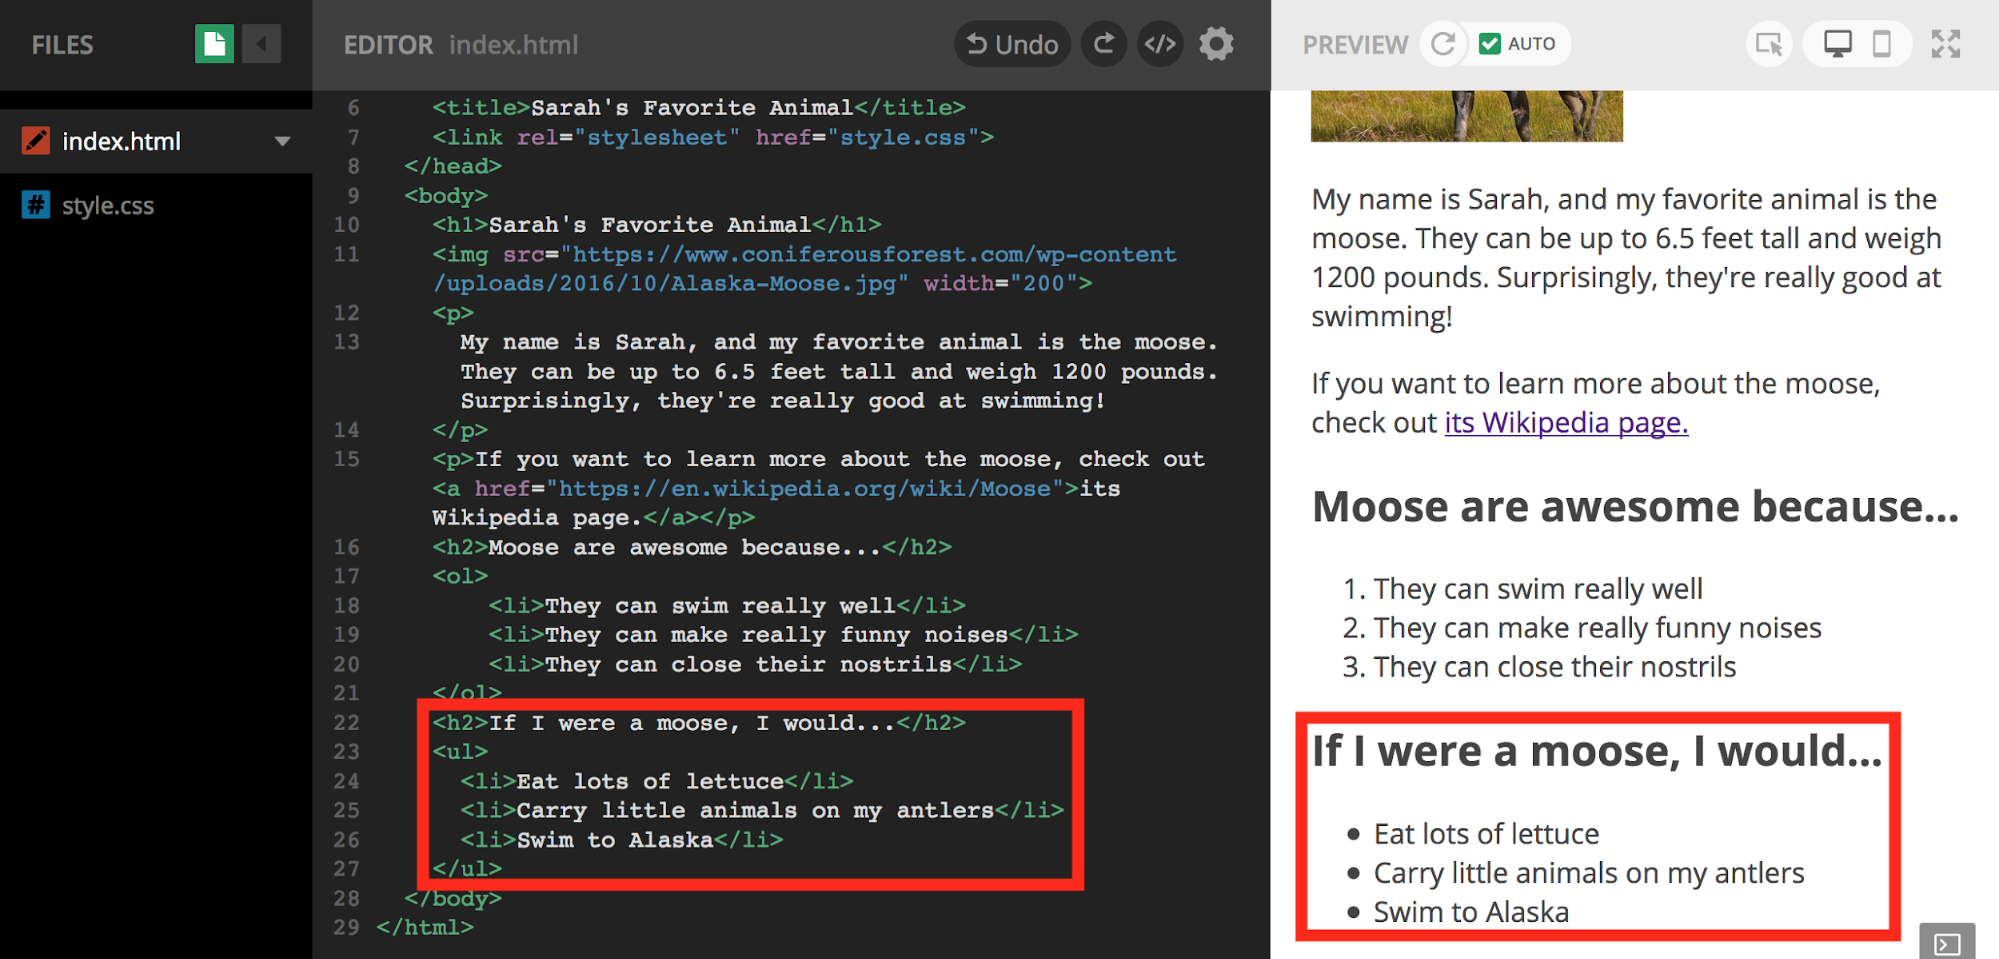Toggle the AUTO refresh checkbox
The height and width of the screenshot is (959, 1999).
click(x=1490, y=44)
